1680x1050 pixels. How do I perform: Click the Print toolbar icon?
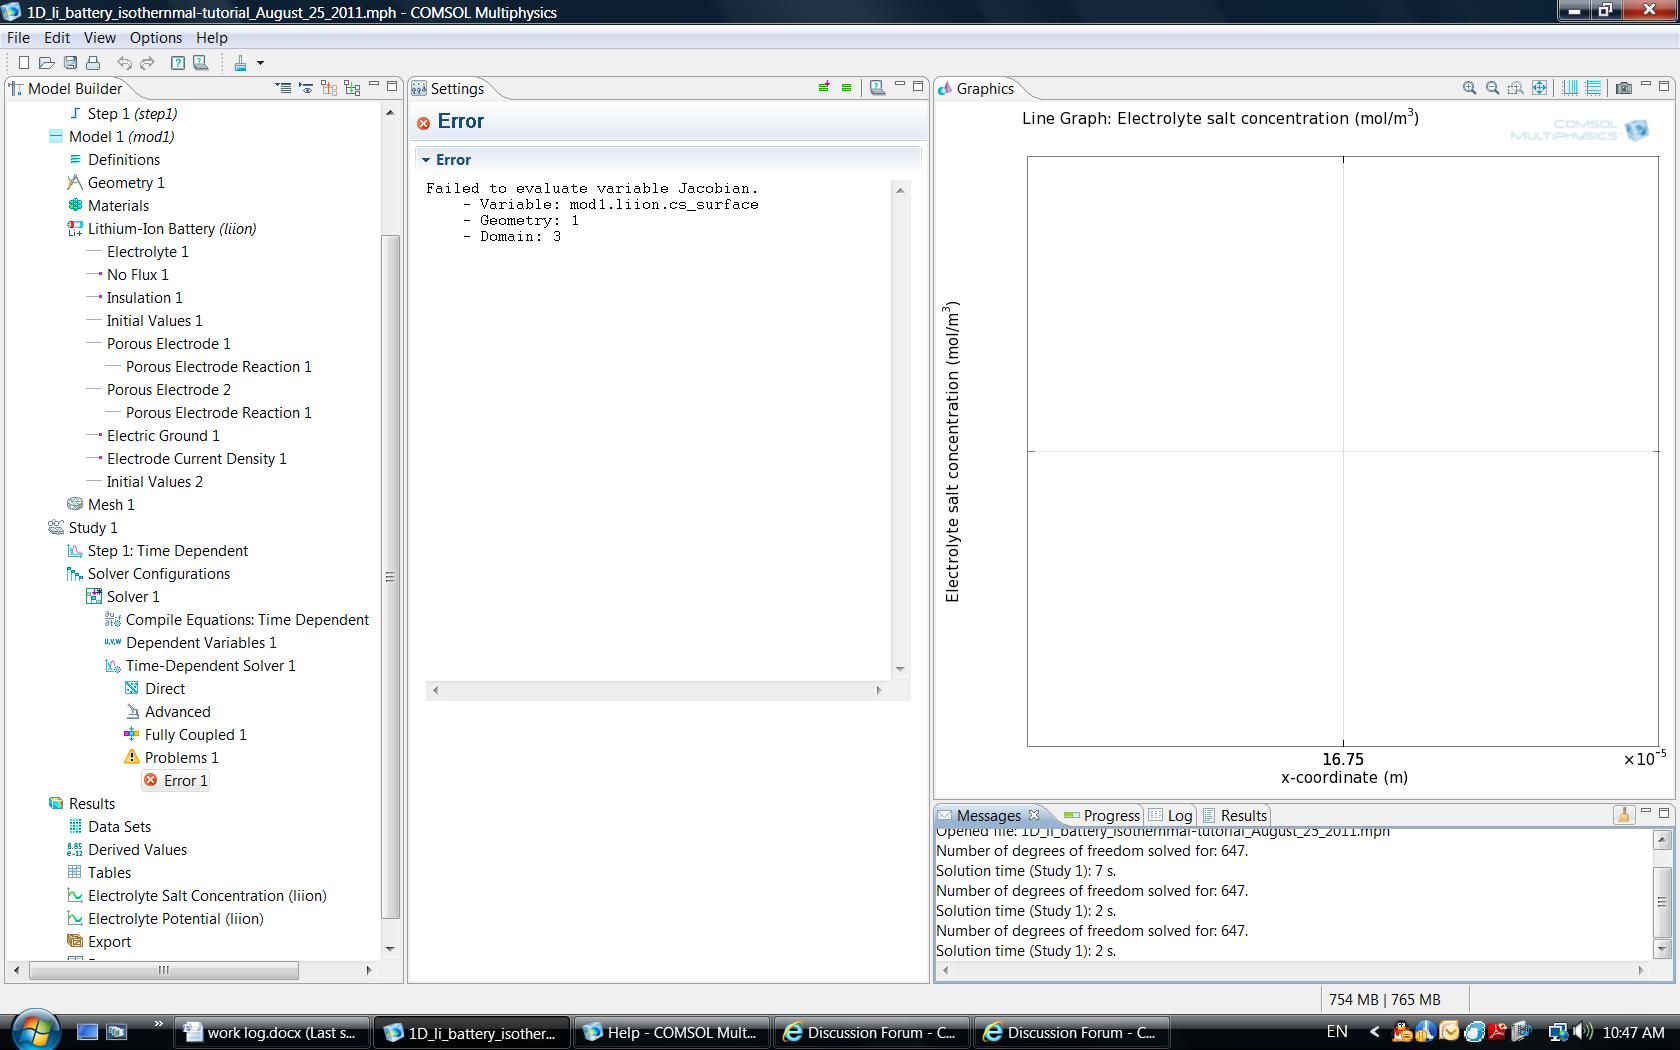tap(93, 63)
